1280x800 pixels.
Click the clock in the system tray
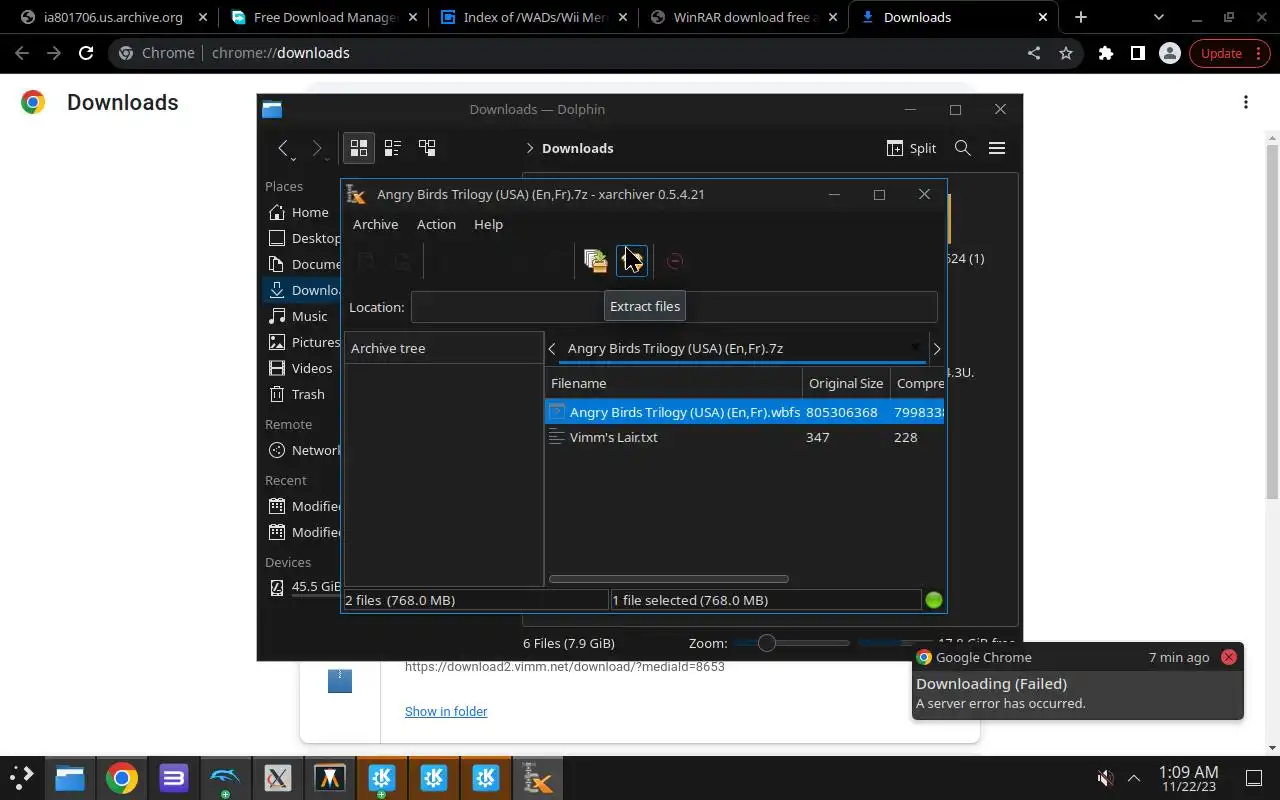[1188, 778]
